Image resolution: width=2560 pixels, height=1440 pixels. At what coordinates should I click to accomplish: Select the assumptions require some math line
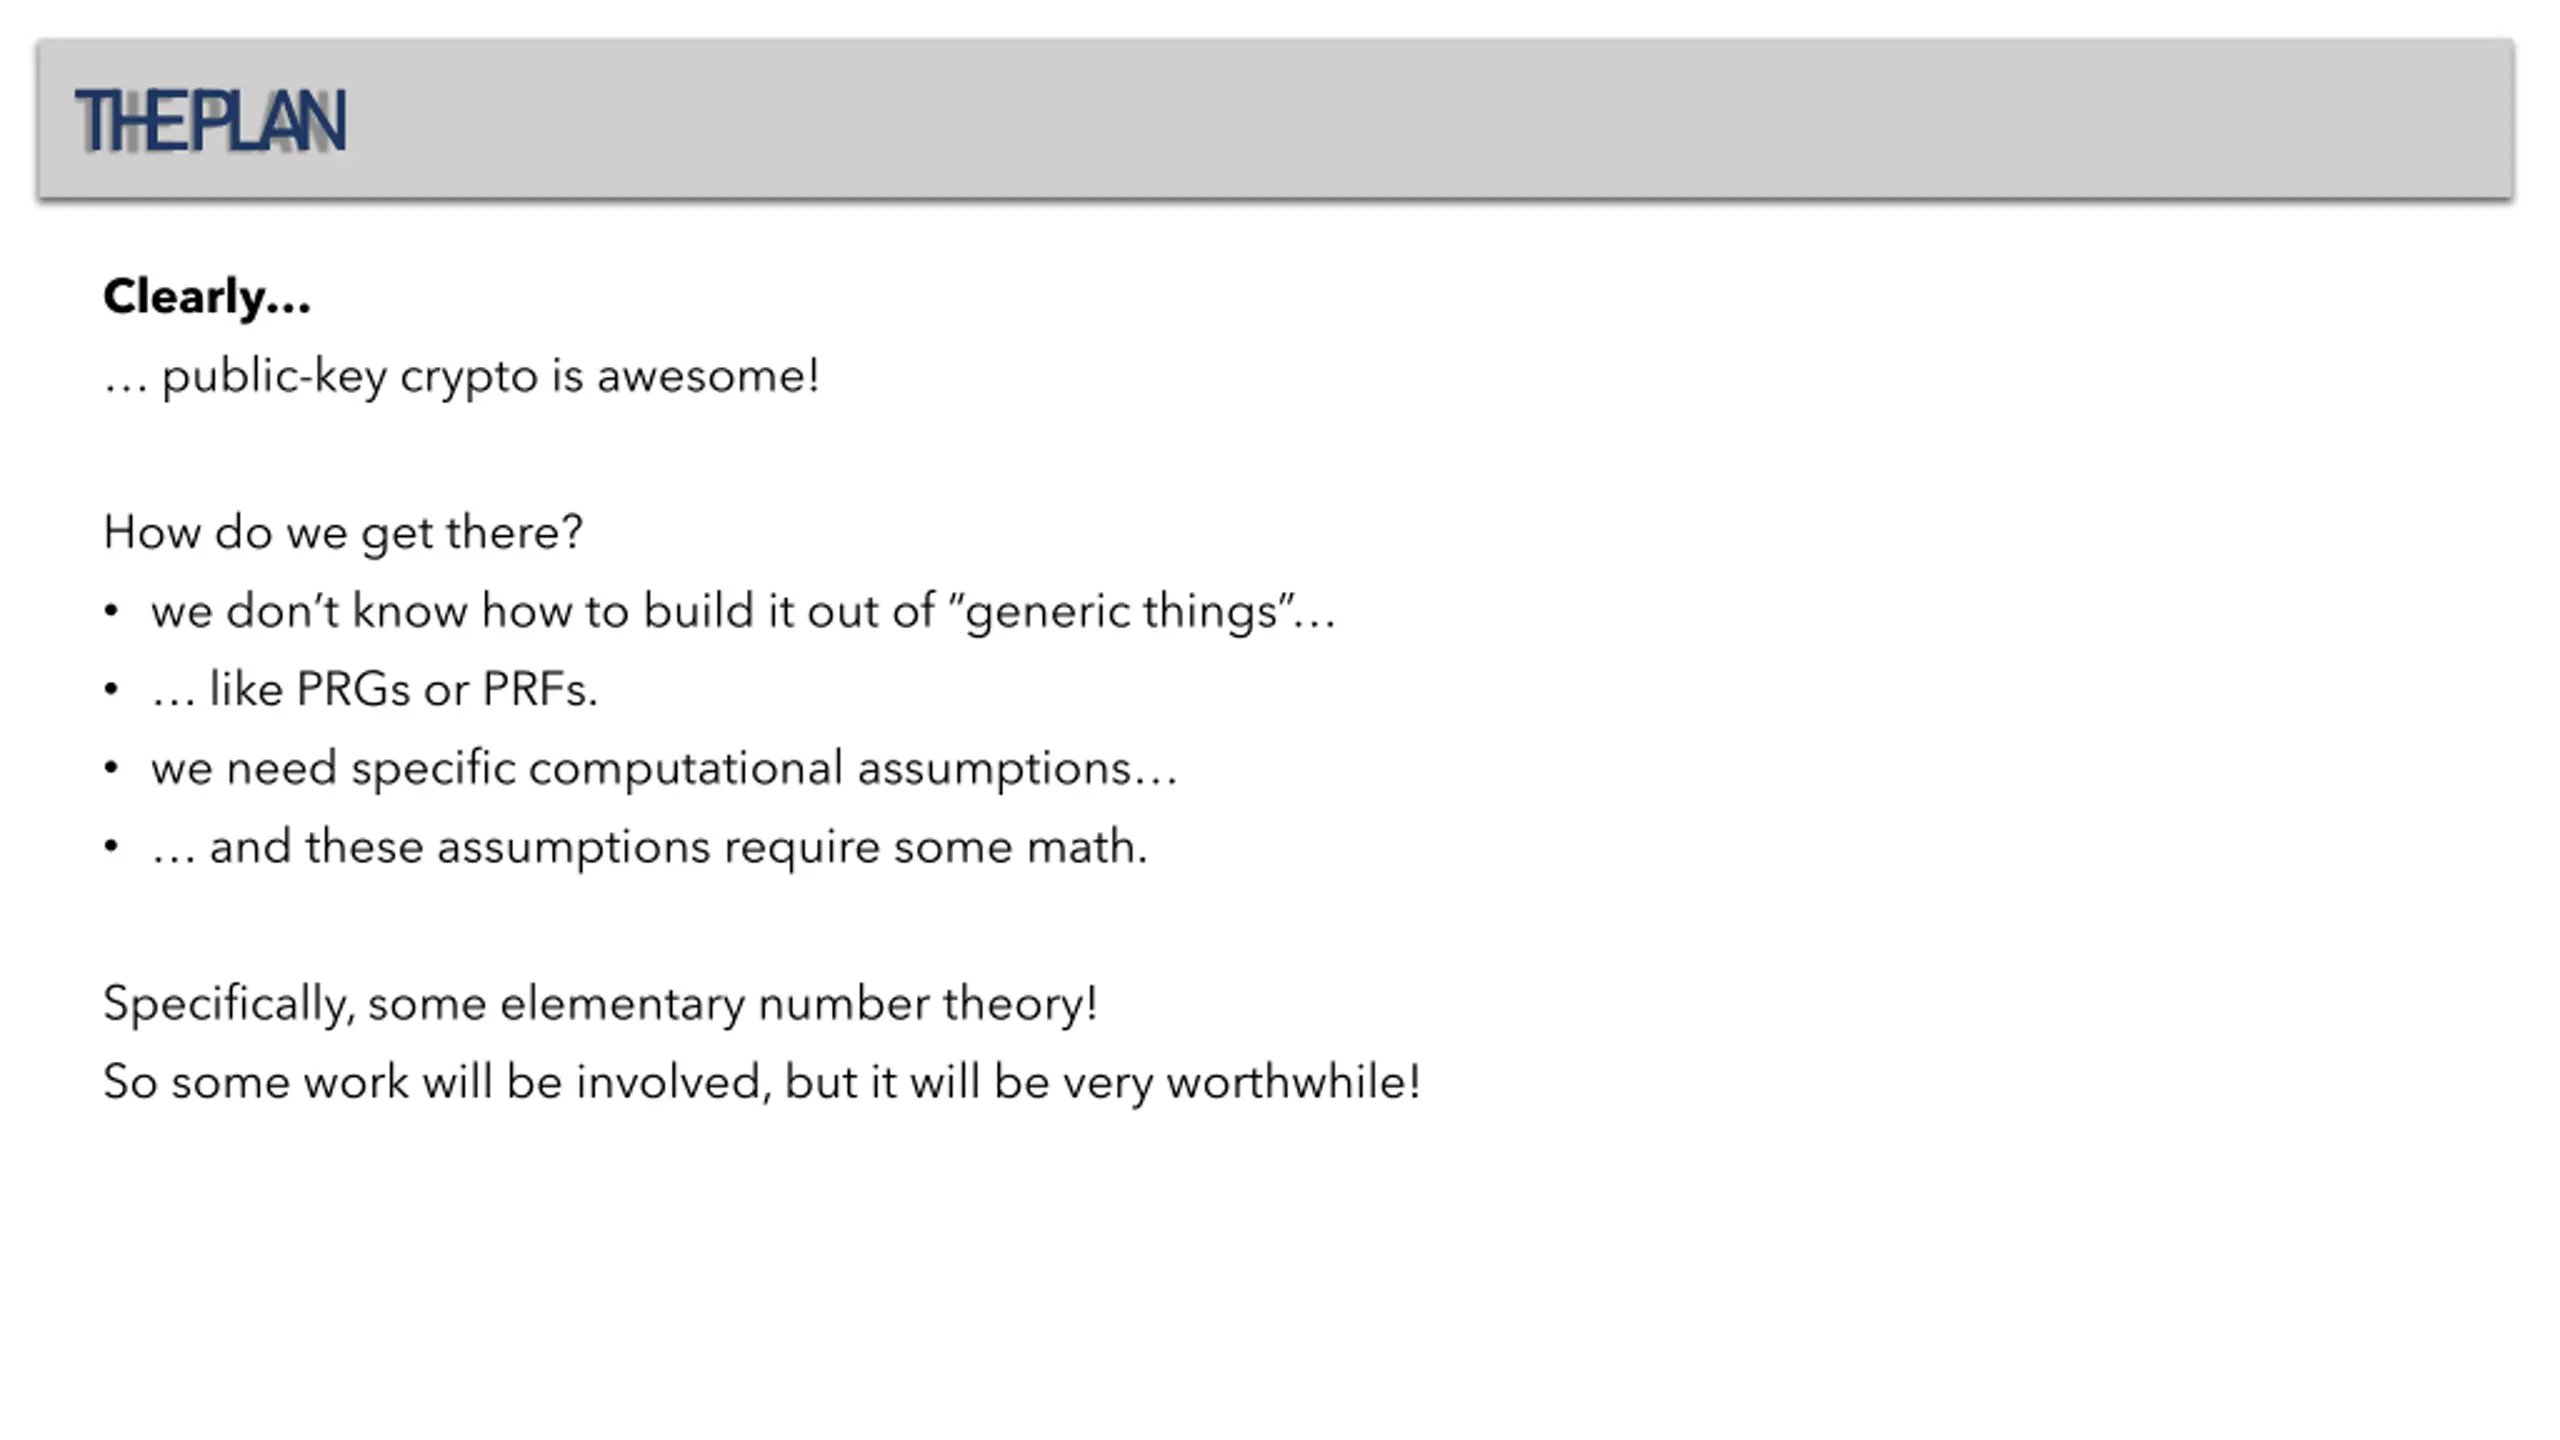(x=649, y=847)
